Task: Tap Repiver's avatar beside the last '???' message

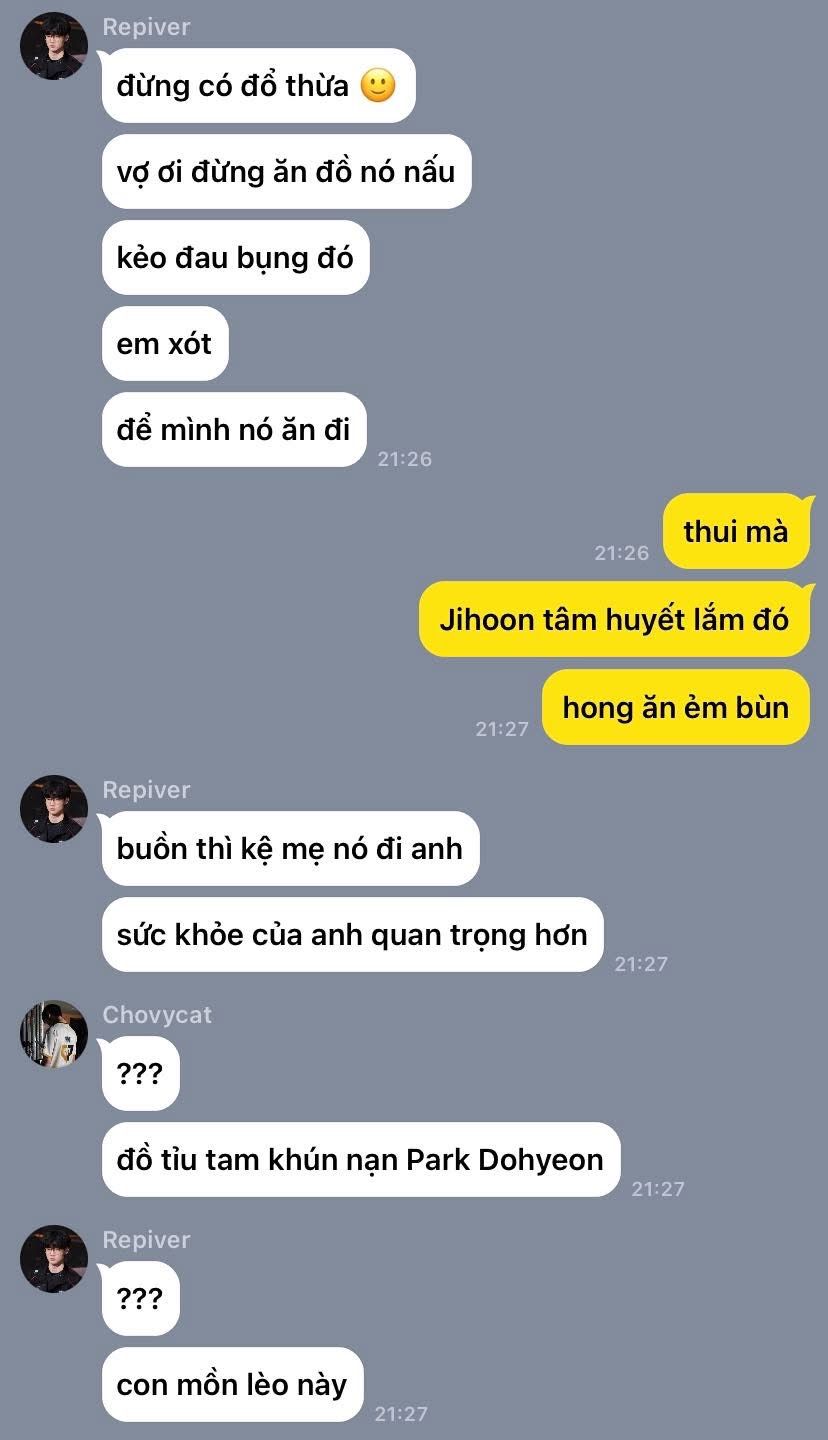Action: (x=54, y=1259)
